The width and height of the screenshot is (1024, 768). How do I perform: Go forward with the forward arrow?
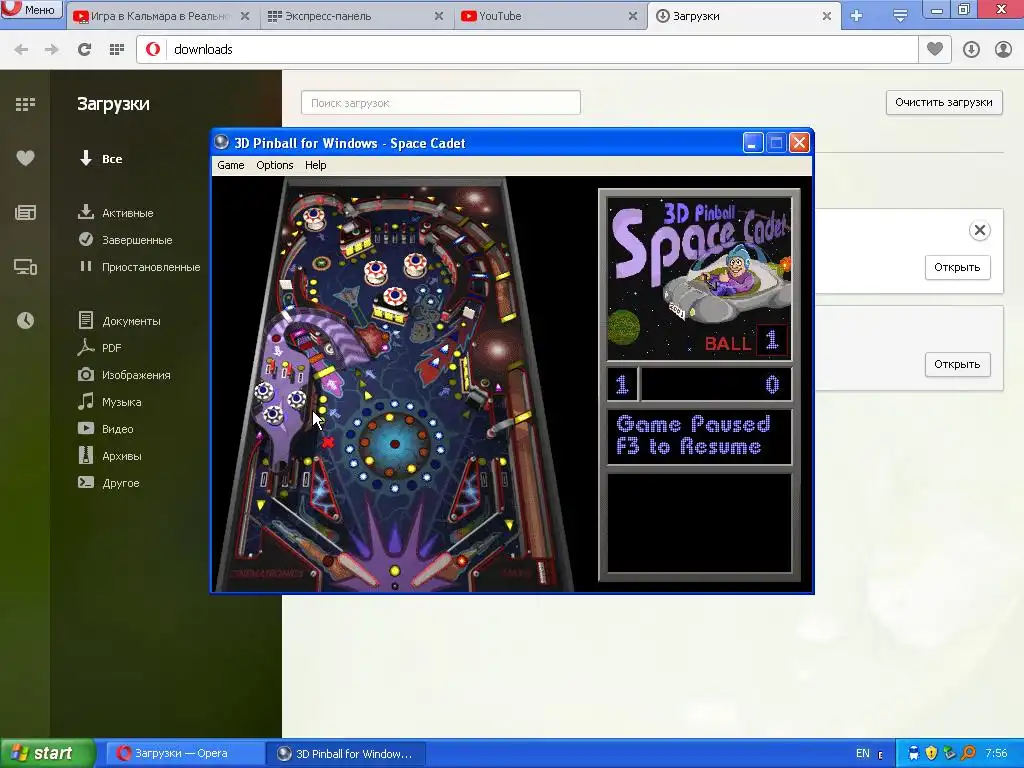pyautogui.click(x=52, y=50)
